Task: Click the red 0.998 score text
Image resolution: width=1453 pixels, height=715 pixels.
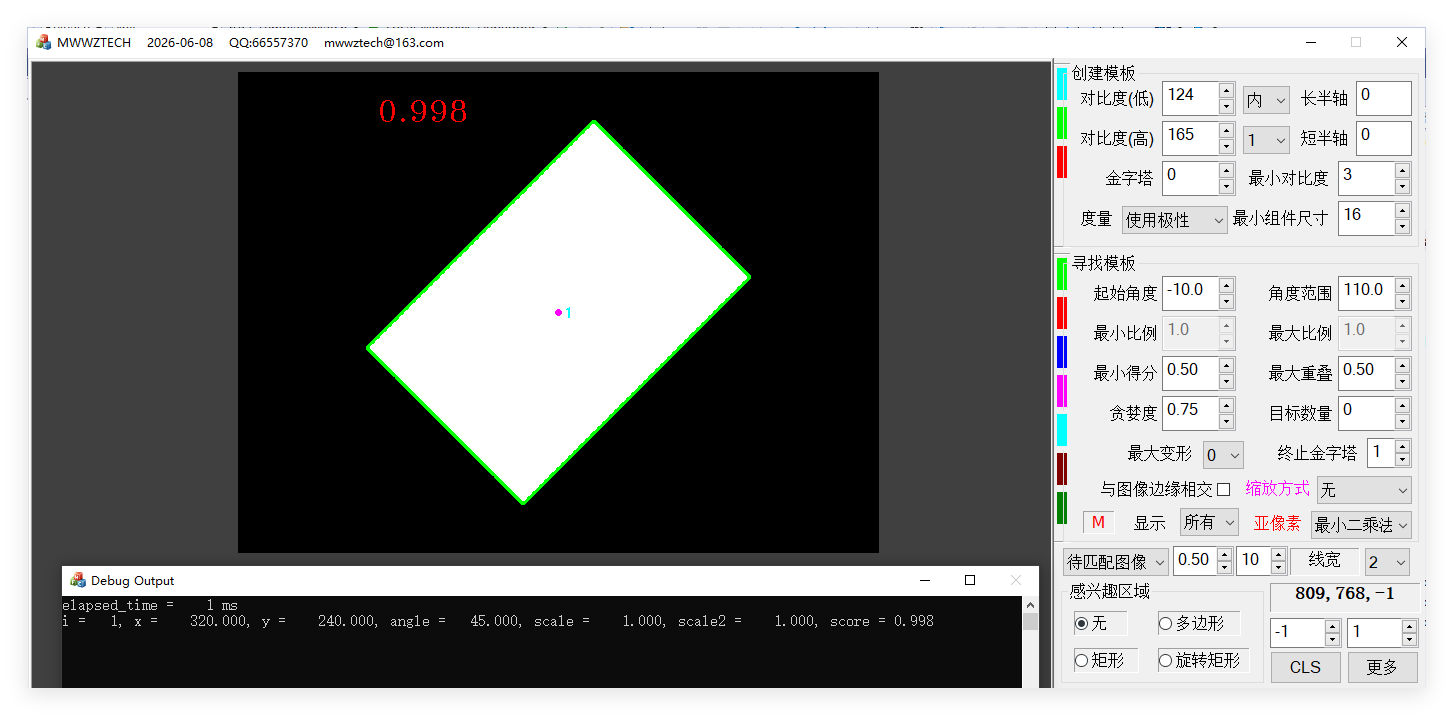Action: (423, 111)
